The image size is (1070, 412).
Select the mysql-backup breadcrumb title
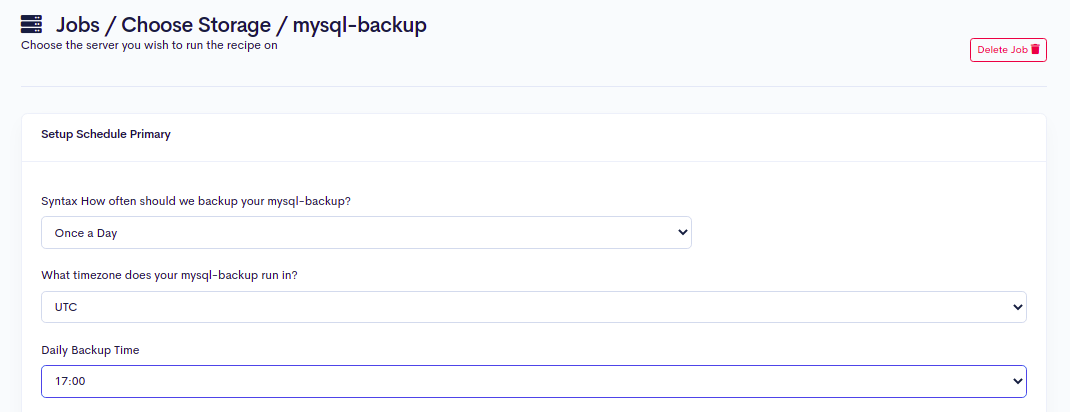360,25
